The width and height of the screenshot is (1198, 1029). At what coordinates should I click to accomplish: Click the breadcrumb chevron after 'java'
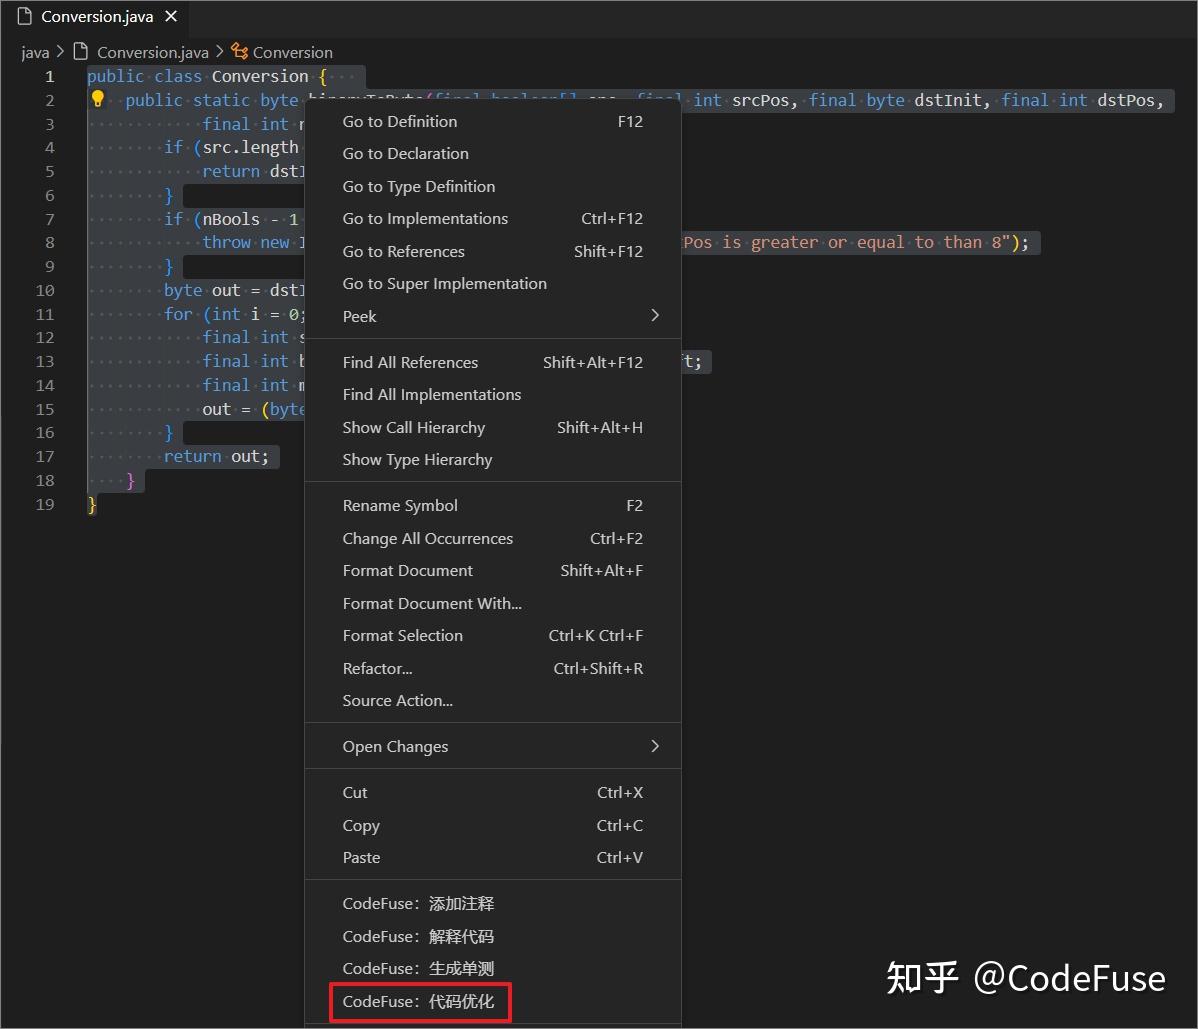59,51
